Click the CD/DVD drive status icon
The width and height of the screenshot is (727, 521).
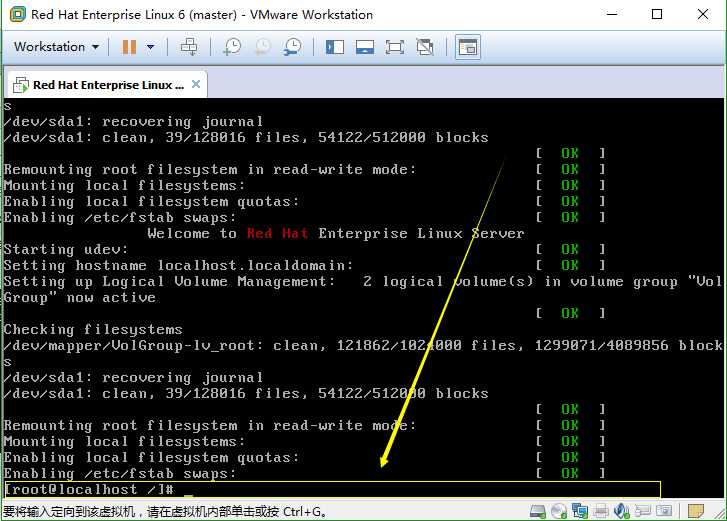[x=559, y=511]
